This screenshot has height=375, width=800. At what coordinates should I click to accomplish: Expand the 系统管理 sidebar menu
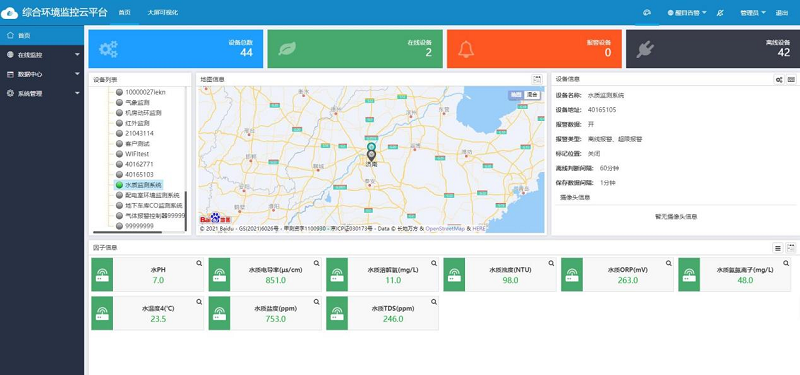(42, 93)
